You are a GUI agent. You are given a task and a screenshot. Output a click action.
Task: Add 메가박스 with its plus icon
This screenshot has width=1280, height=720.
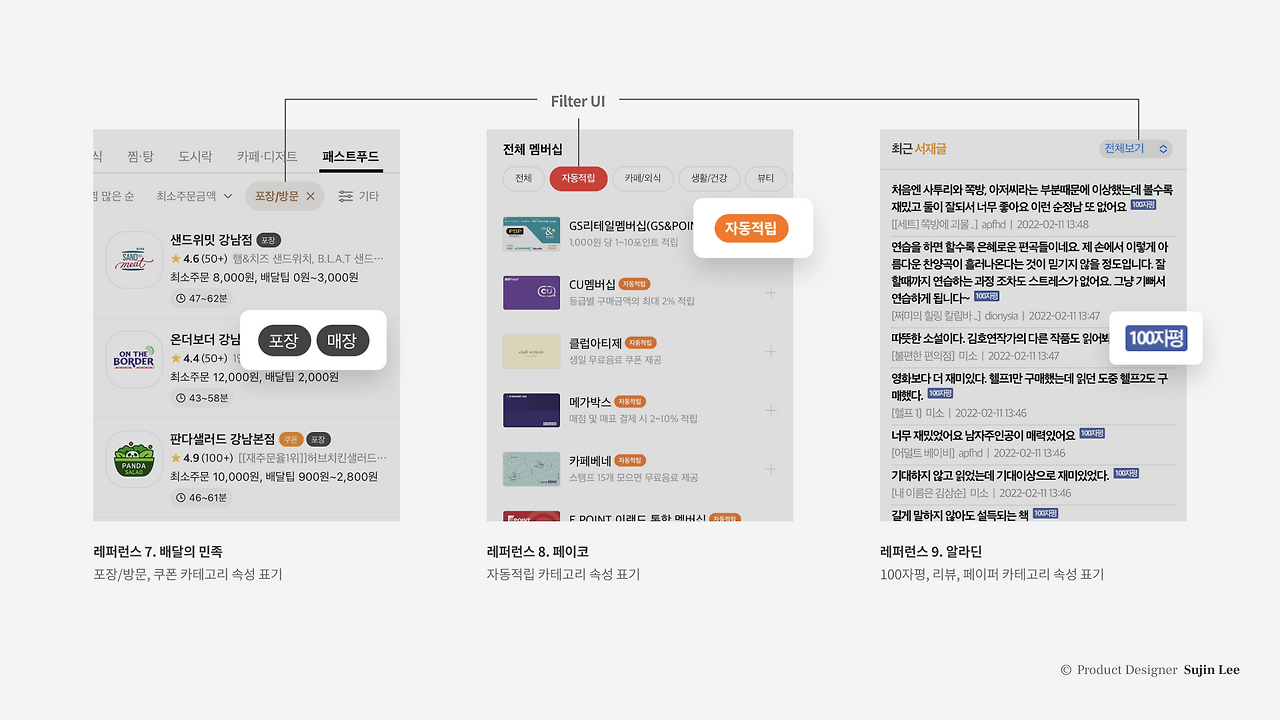coord(771,410)
